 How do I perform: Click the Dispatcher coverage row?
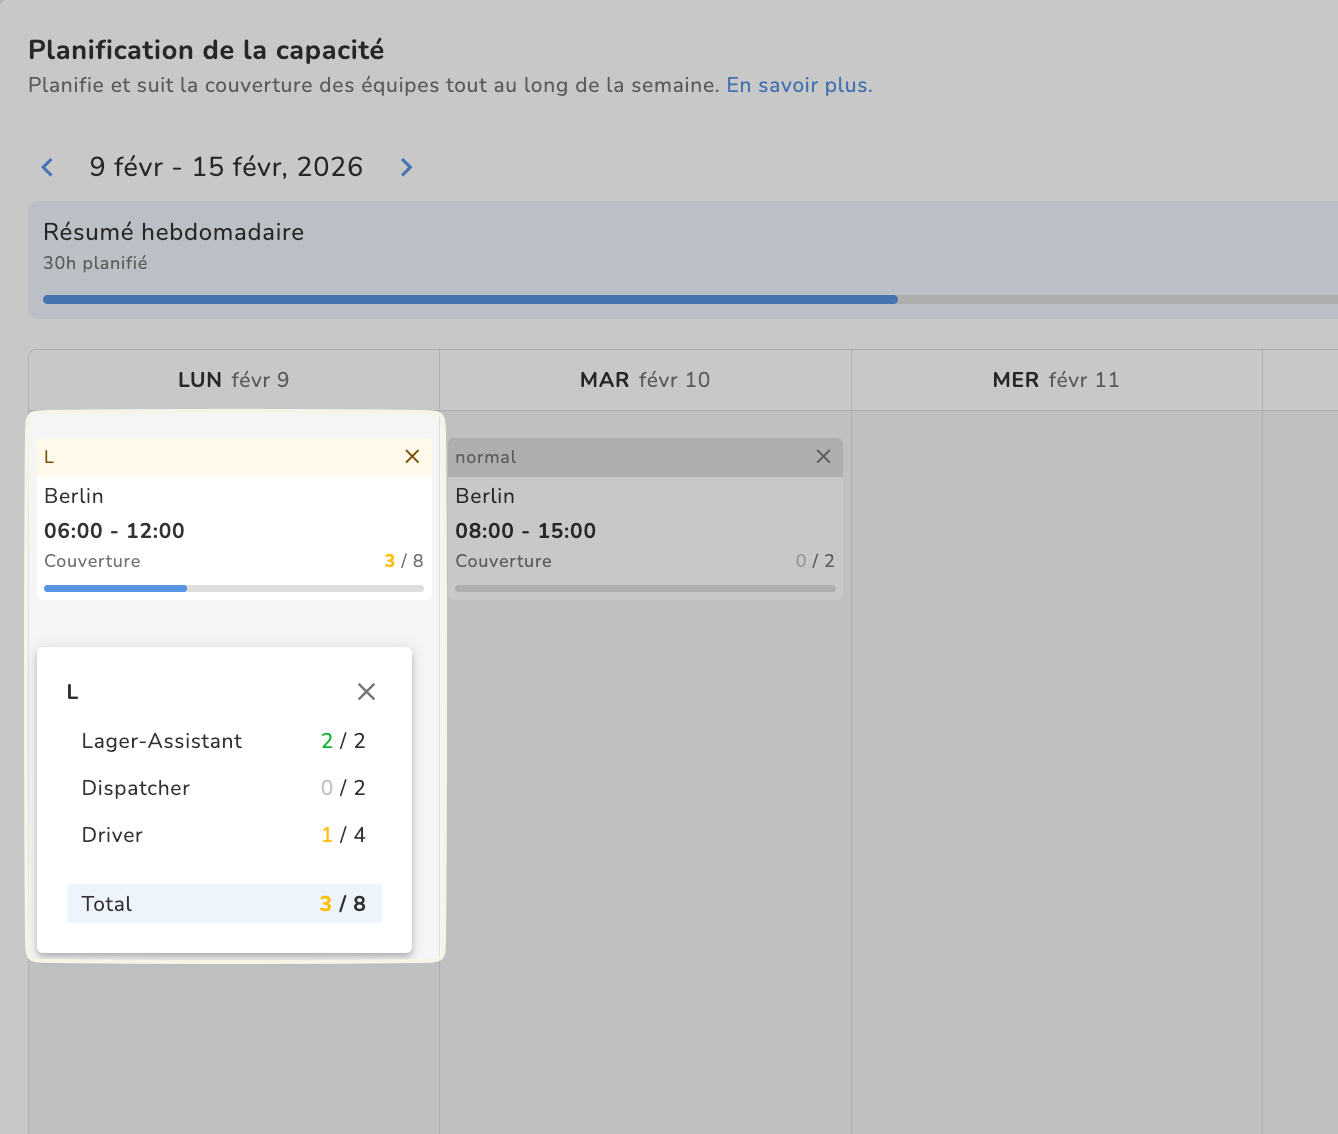pos(224,788)
